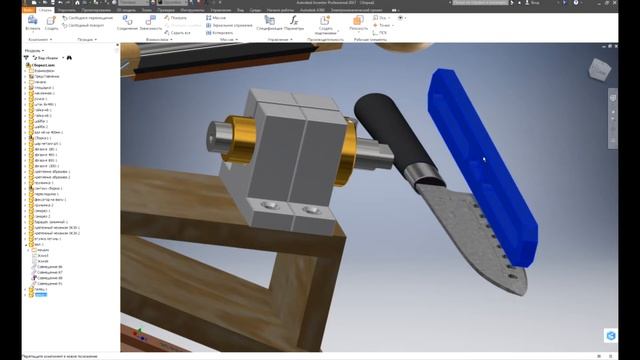Click the home icon in quick access toolbar

point(77,2)
